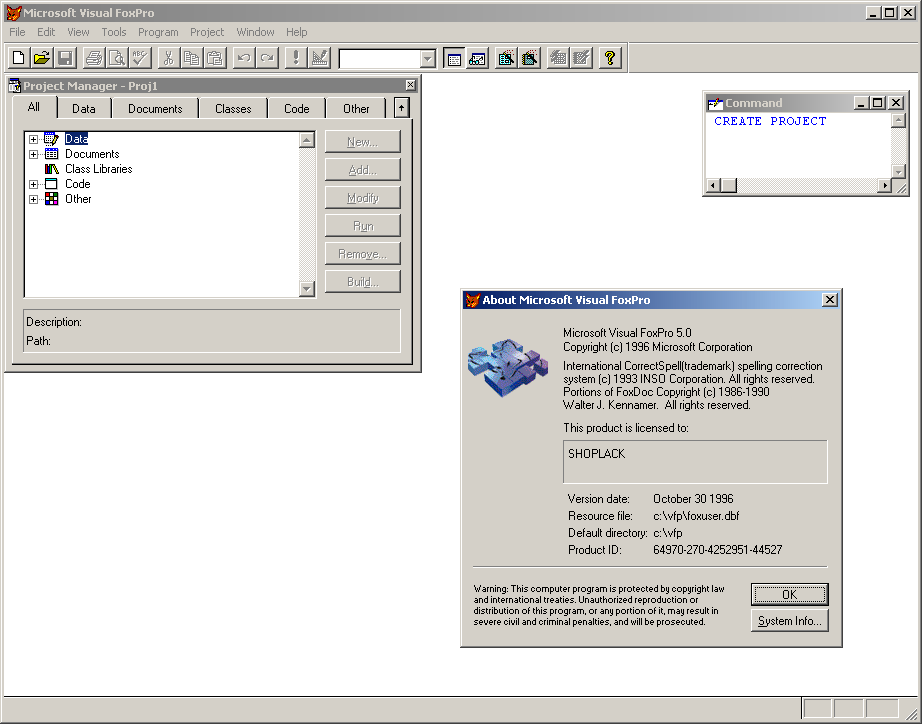Click project tree scrollbar up arrow
Viewport: 922px width, 724px height.
[307, 140]
